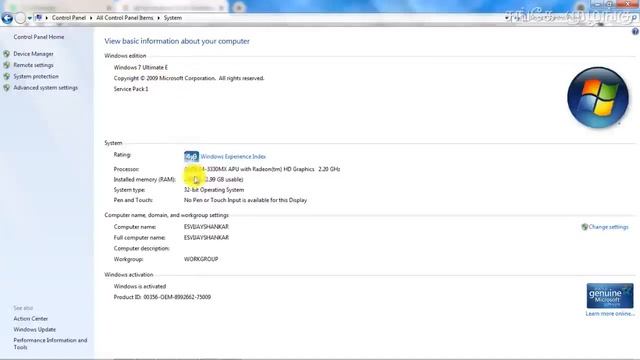Open Windows Experience Index link
Viewport: 640px width, 360px height.
pos(233,157)
